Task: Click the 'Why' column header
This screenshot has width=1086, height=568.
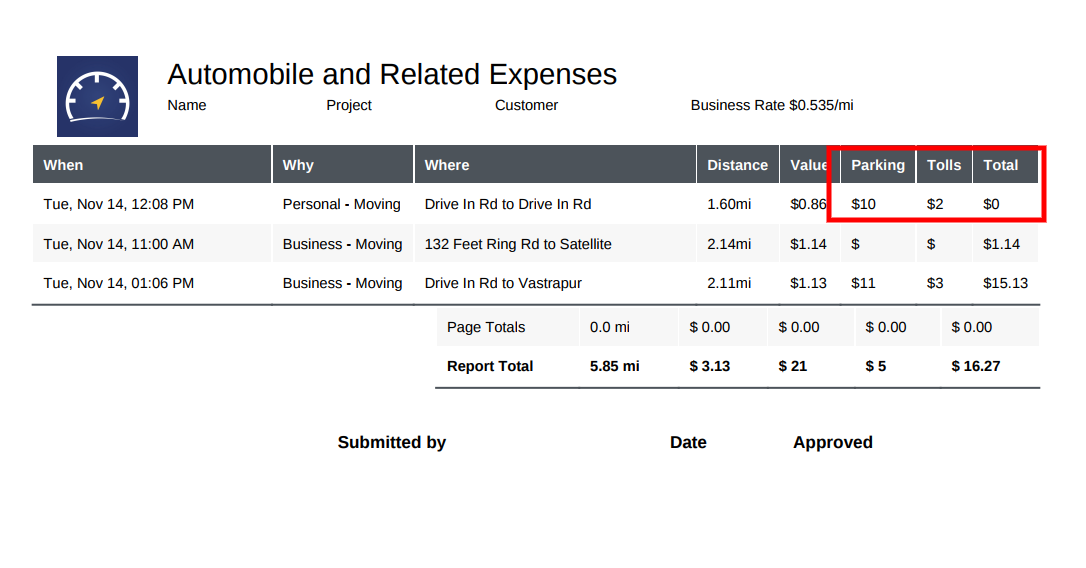Action: 343,165
